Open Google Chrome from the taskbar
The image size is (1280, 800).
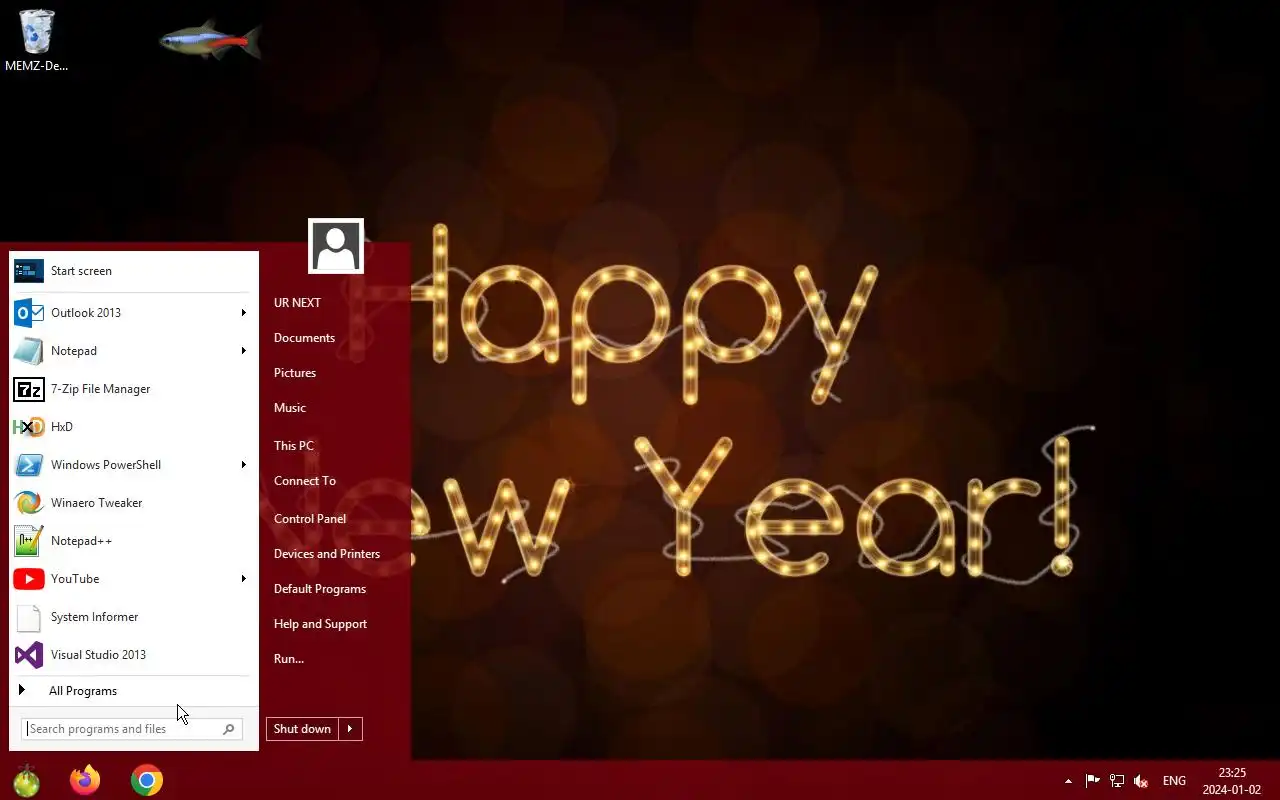click(147, 780)
